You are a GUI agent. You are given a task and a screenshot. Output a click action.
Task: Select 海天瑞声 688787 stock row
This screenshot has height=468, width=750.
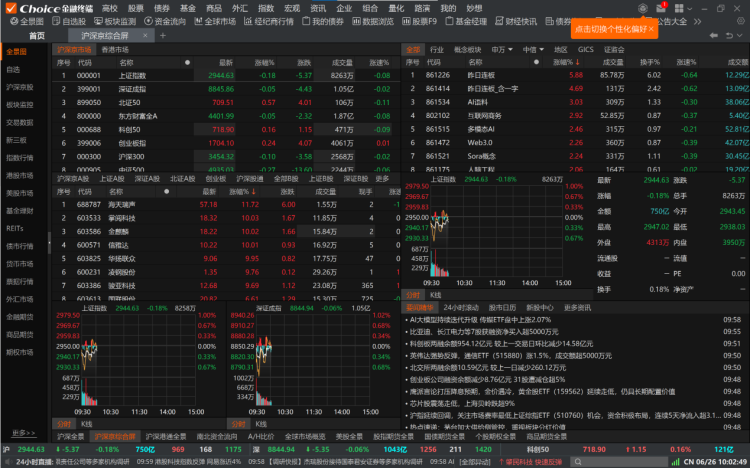coord(226,204)
